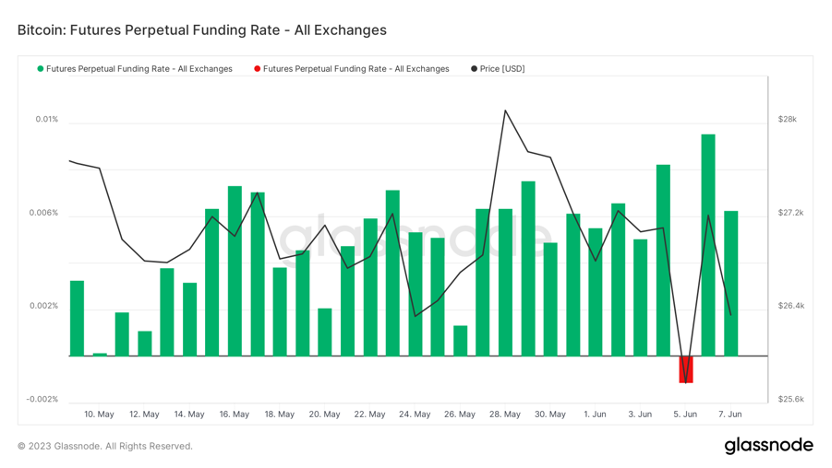Click the price line peak near 28 May
This screenshot has width=832, height=468.
click(x=506, y=111)
